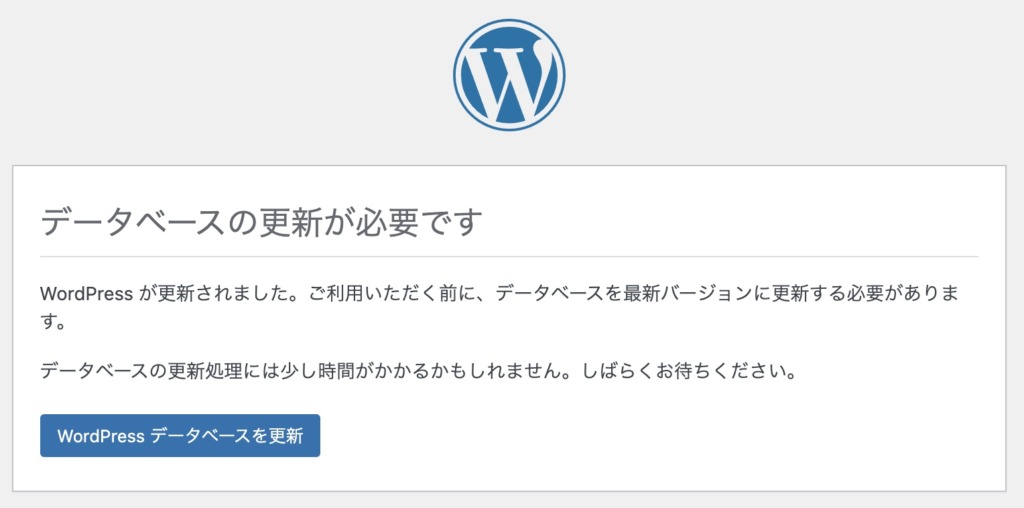Click empty white panel area beside the blue button
This screenshot has width=1024, height=508.
(653, 436)
